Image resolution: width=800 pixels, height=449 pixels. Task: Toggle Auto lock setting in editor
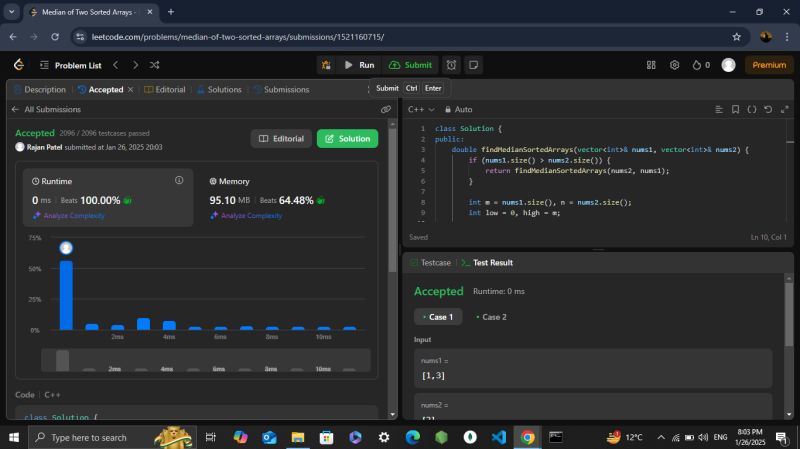(x=458, y=109)
